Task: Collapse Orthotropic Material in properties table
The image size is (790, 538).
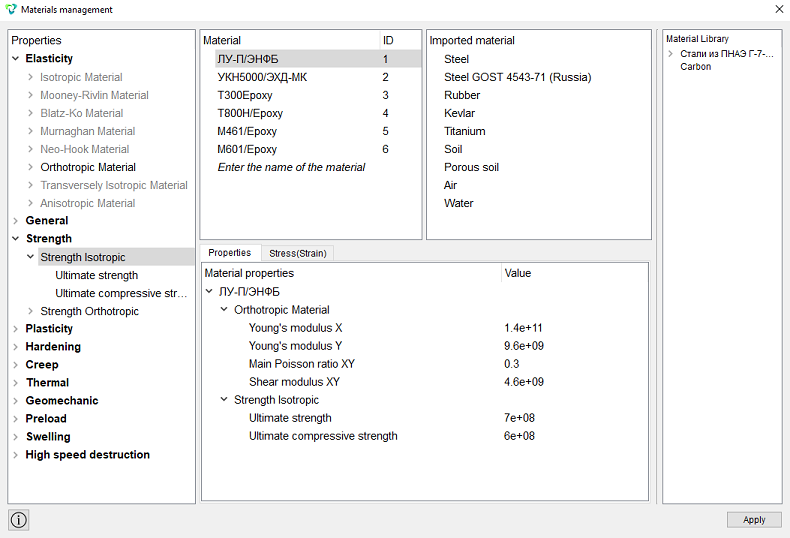Action: [224, 310]
